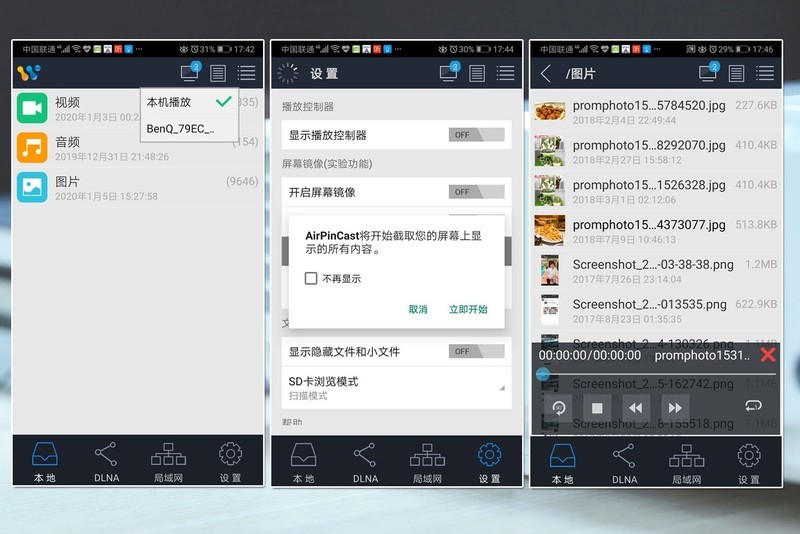Select BenQ_79EC device in dropdown

(189, 129)
